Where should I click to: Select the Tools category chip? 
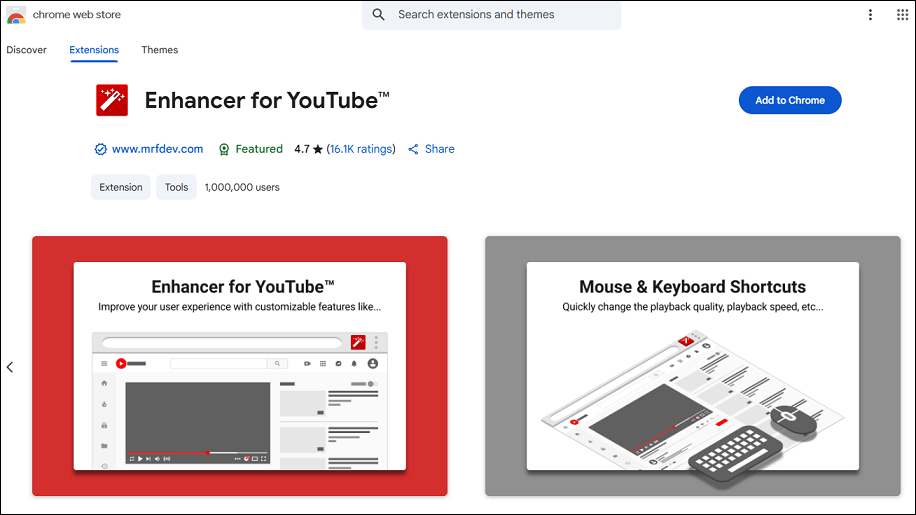click(176, 187)
